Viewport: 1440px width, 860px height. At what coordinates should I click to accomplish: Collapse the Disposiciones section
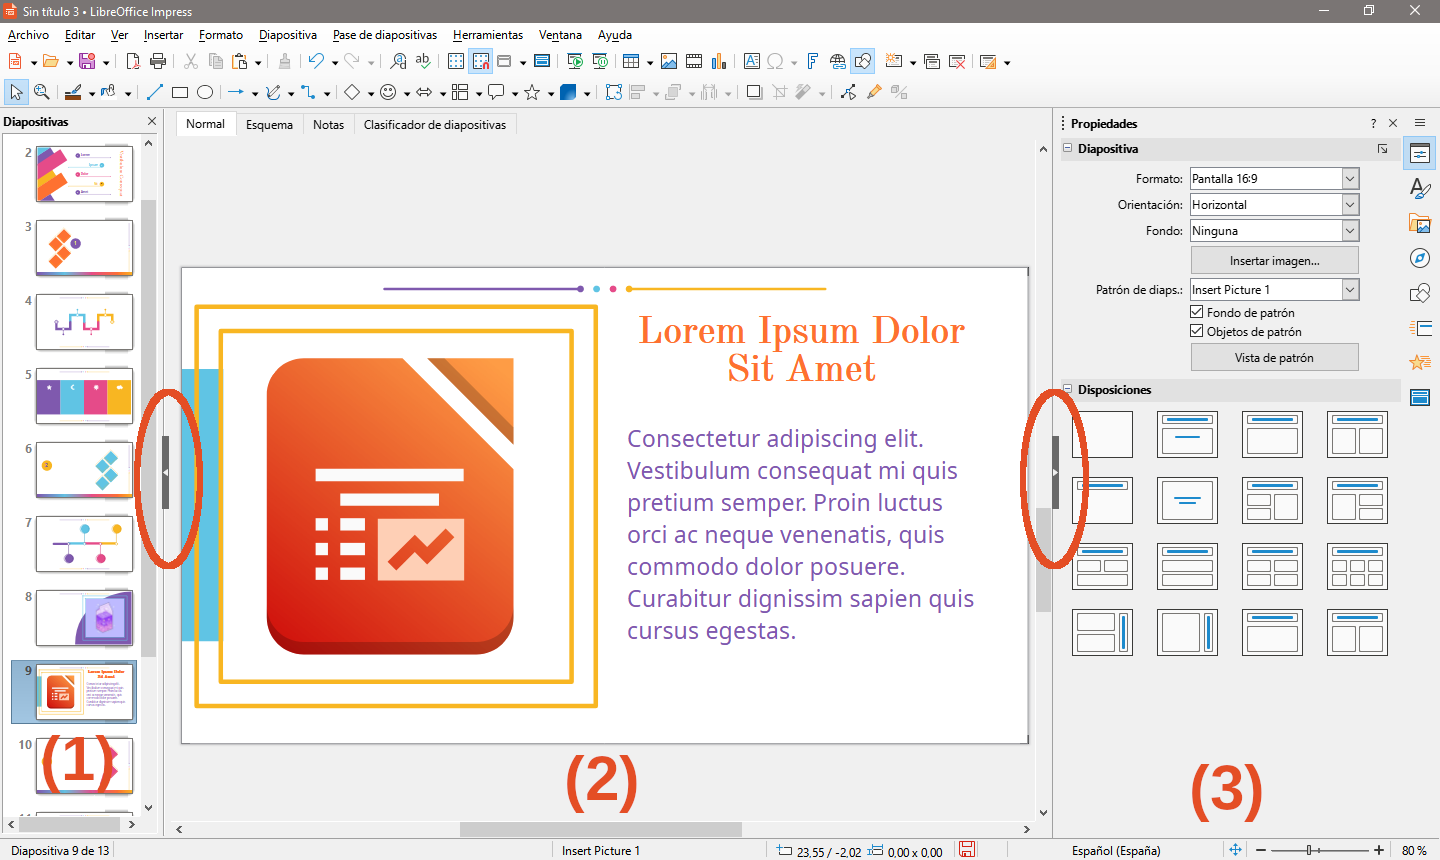point(1068,389)
